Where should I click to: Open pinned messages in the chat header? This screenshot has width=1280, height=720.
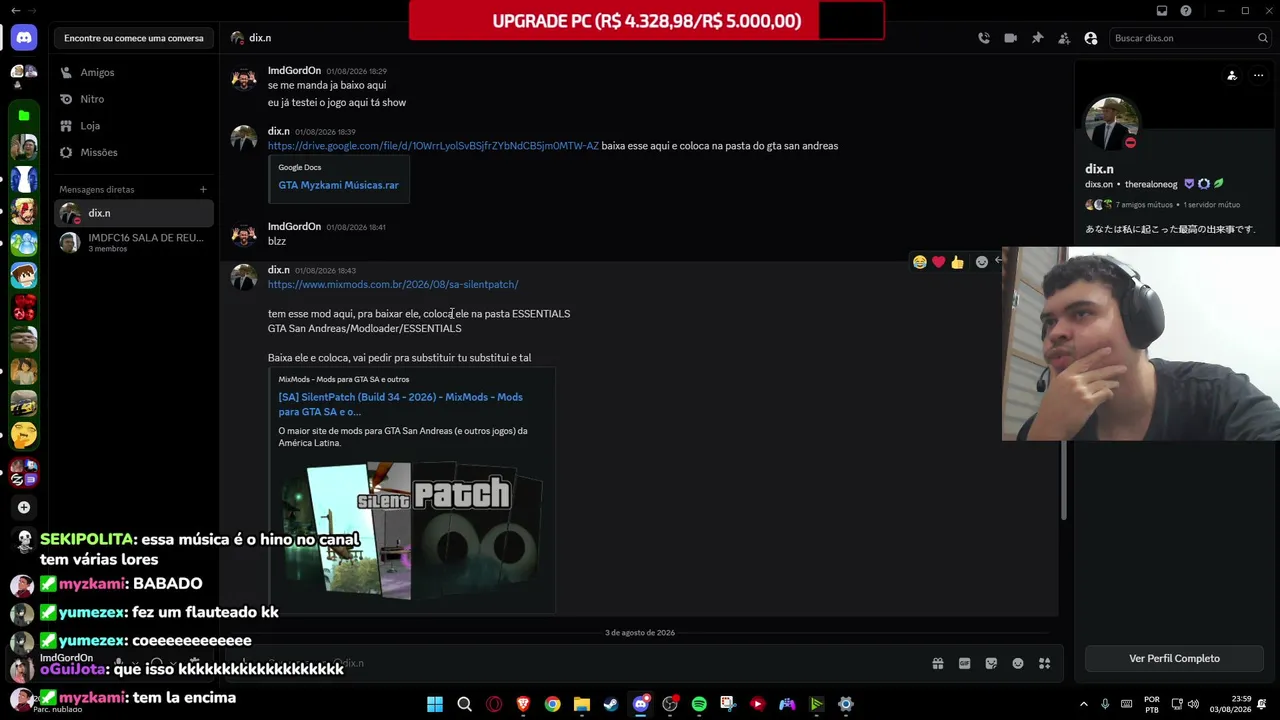click(1037, 38)
